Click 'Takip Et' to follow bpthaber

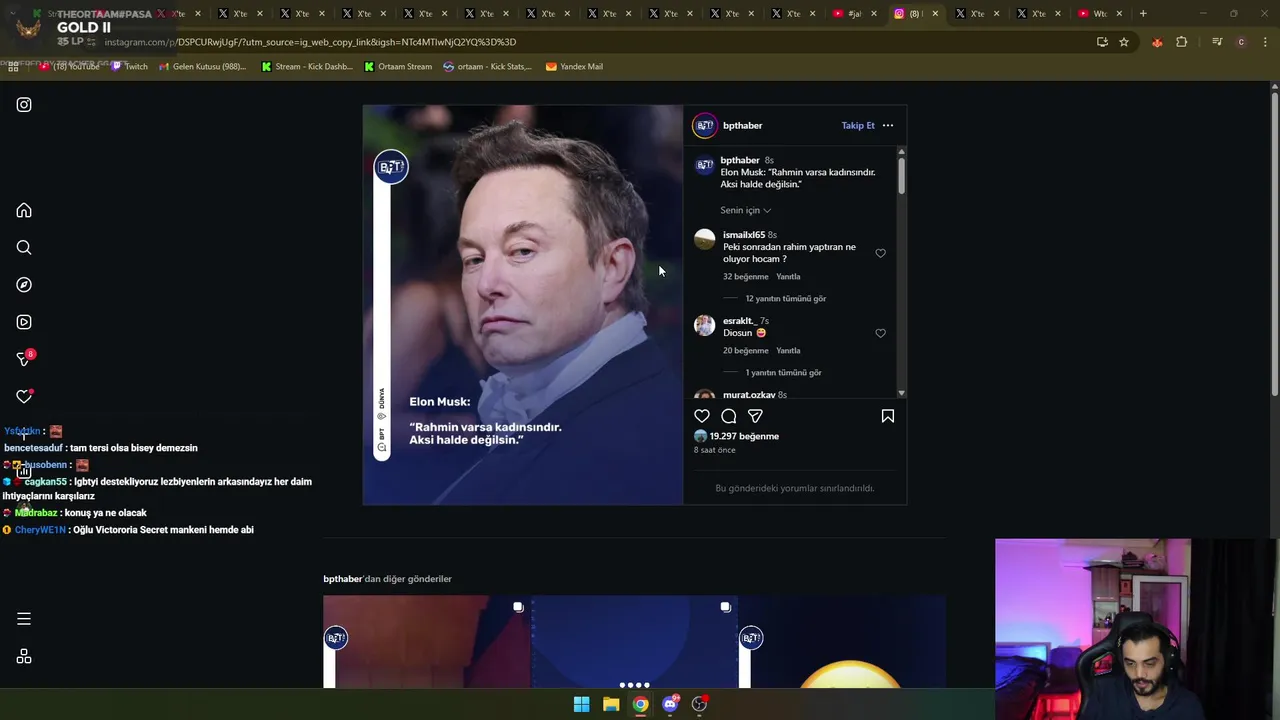pos(858,126)
